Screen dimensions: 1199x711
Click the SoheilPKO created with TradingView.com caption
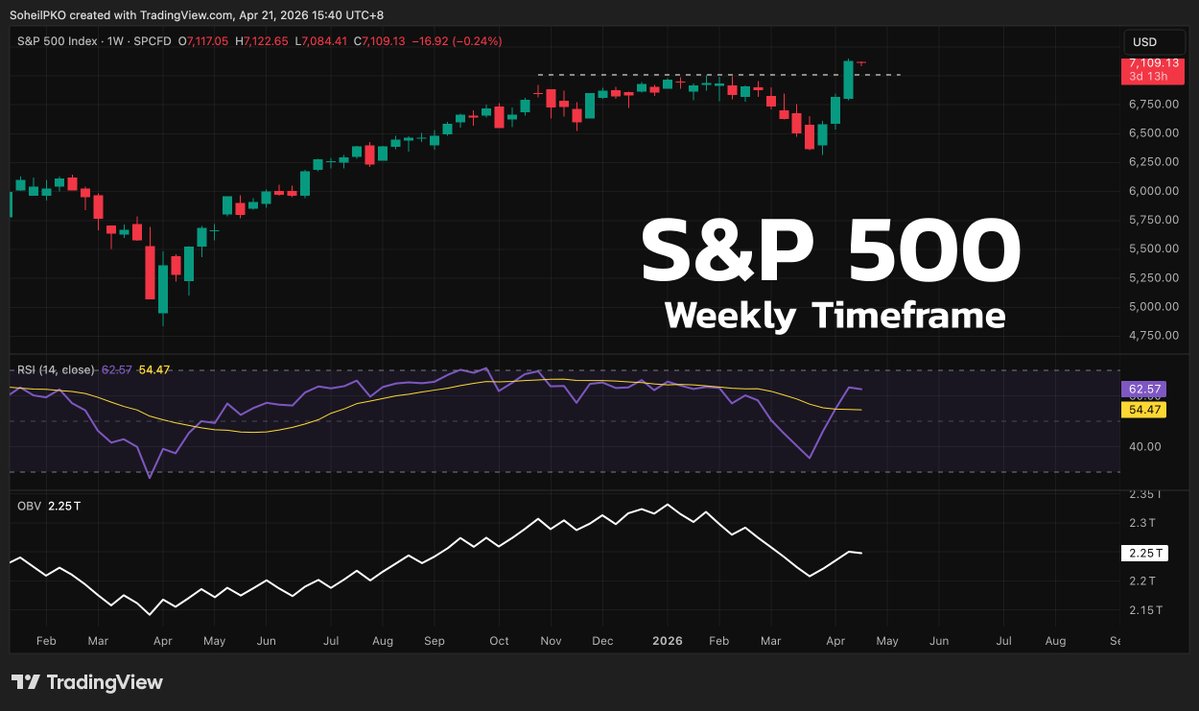click(x=197, y=15)
